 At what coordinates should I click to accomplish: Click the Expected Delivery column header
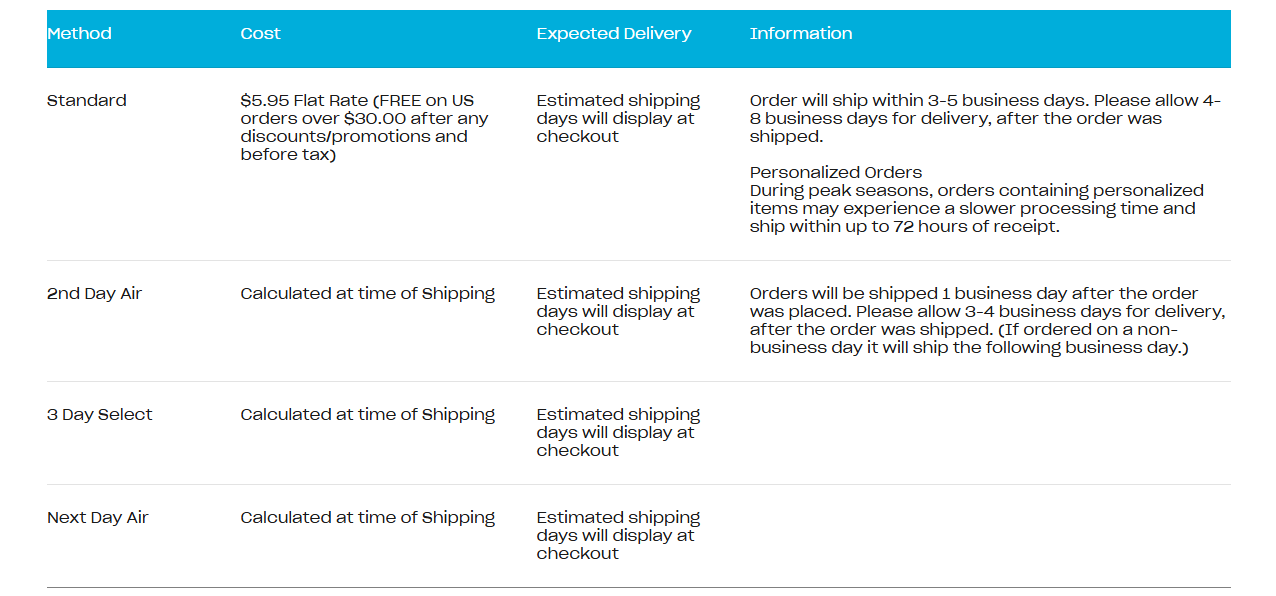point(613,34)
